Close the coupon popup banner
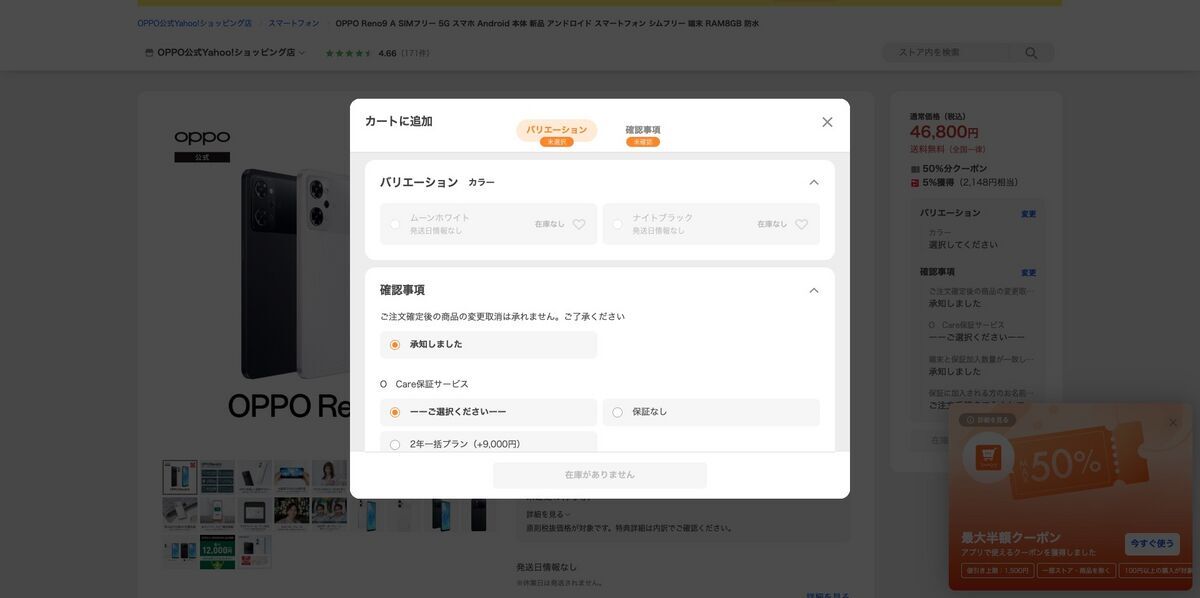The height and width of the screenshot is (598, 1200). (x=1173, y=422)
